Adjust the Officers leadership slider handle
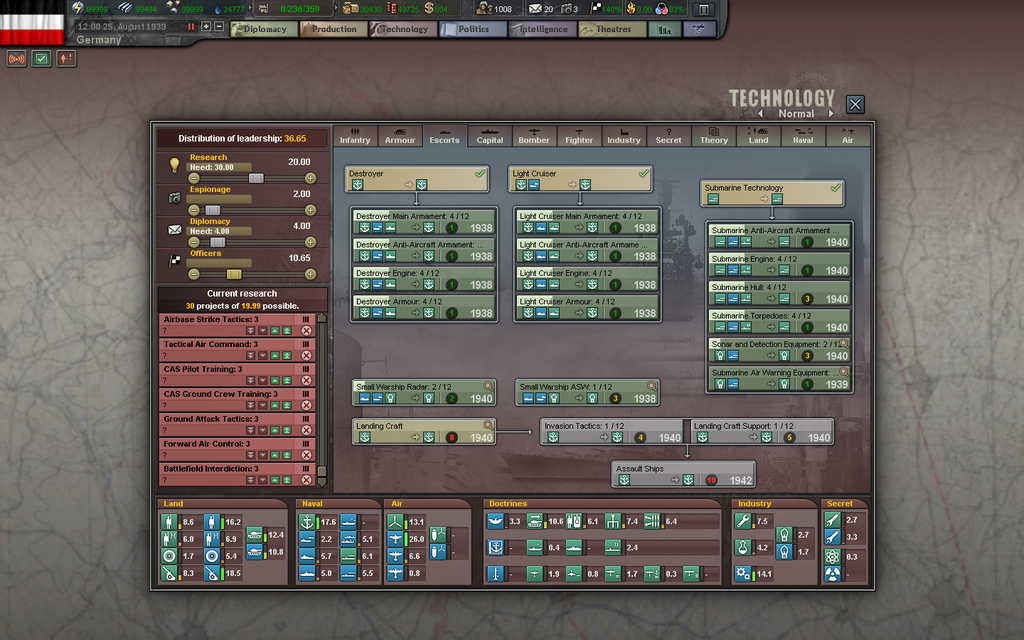Viewport: 1024px width, 640px height. (x=234, y=274)
